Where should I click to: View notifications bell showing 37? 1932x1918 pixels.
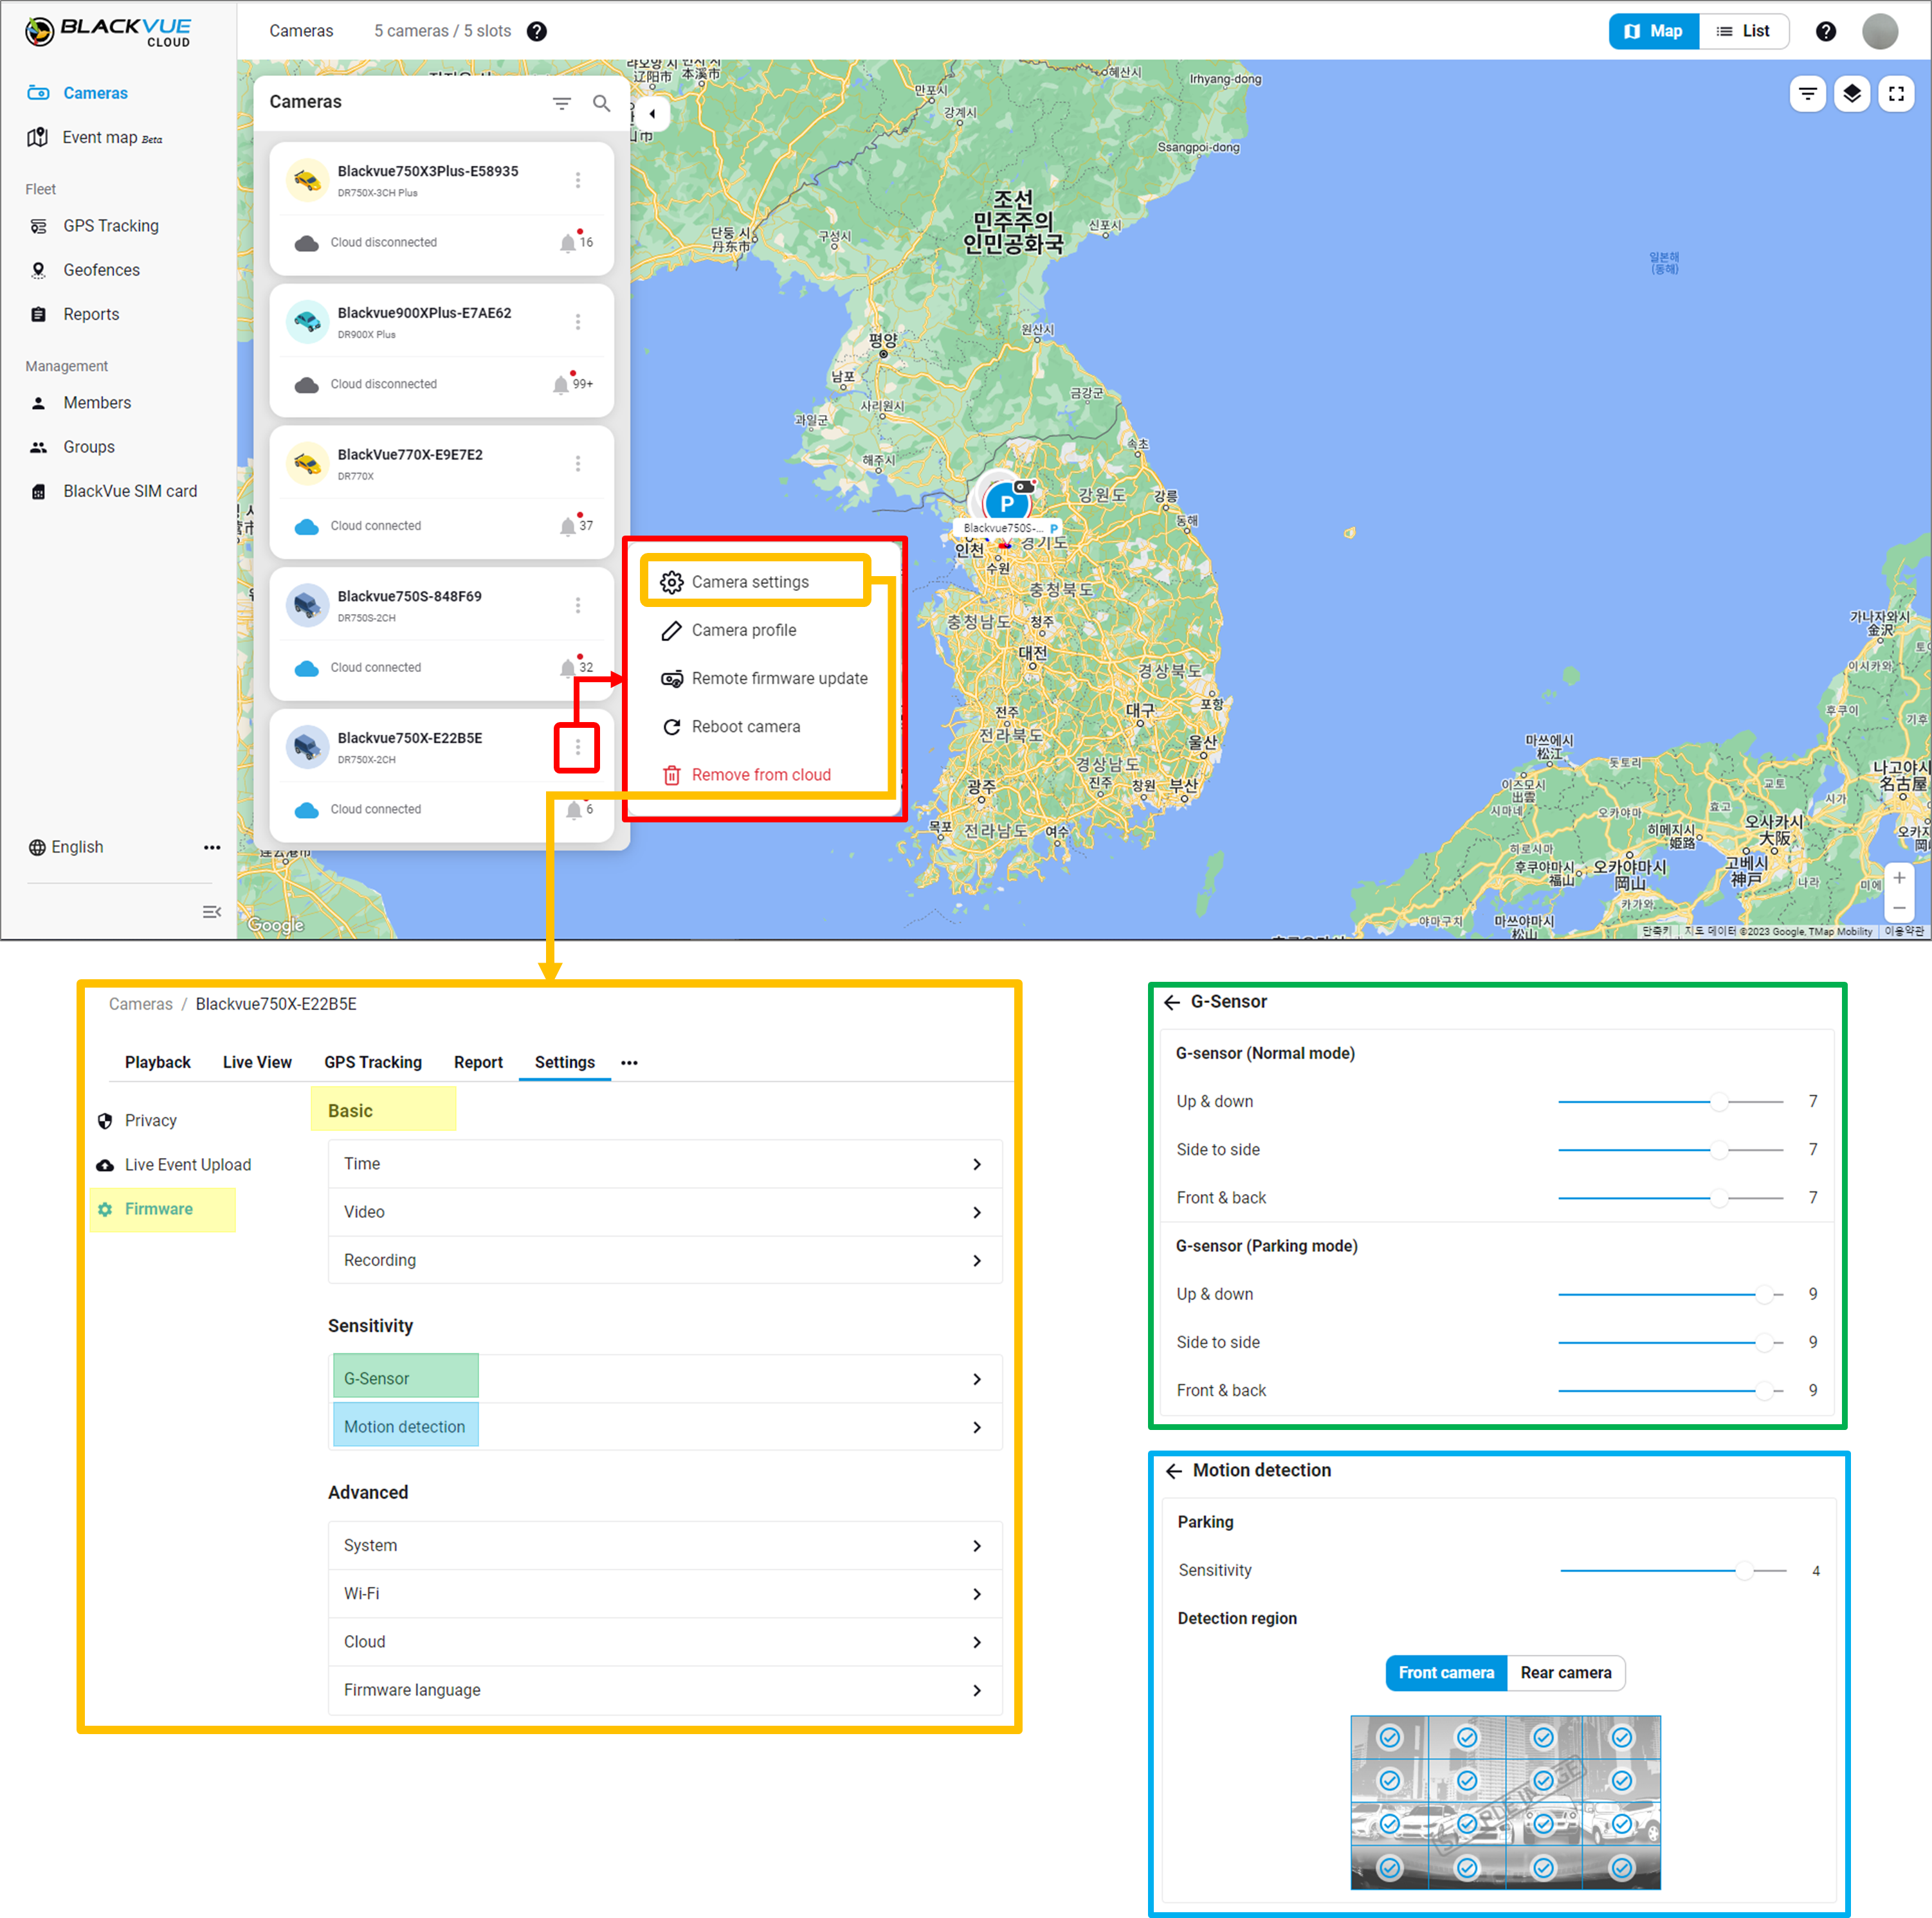coord(575,525)
